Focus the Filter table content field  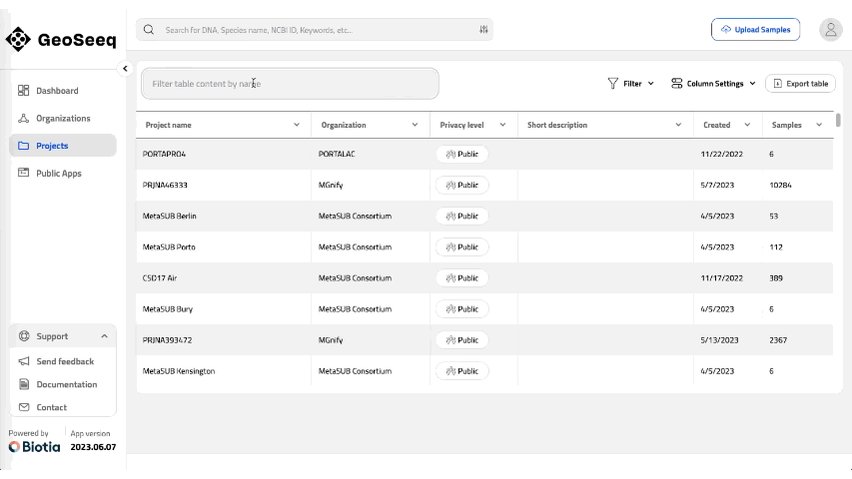[290, 84]
